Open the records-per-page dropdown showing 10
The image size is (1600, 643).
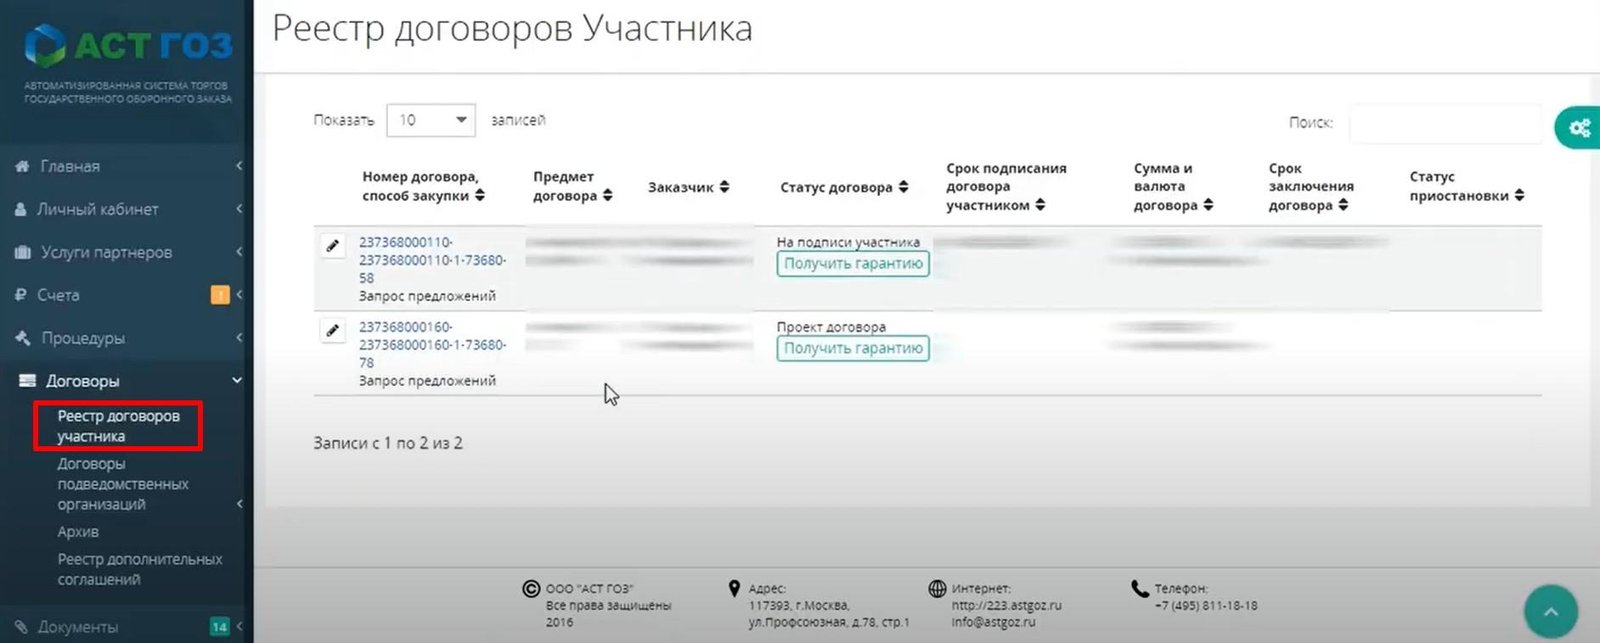point(430,120)
